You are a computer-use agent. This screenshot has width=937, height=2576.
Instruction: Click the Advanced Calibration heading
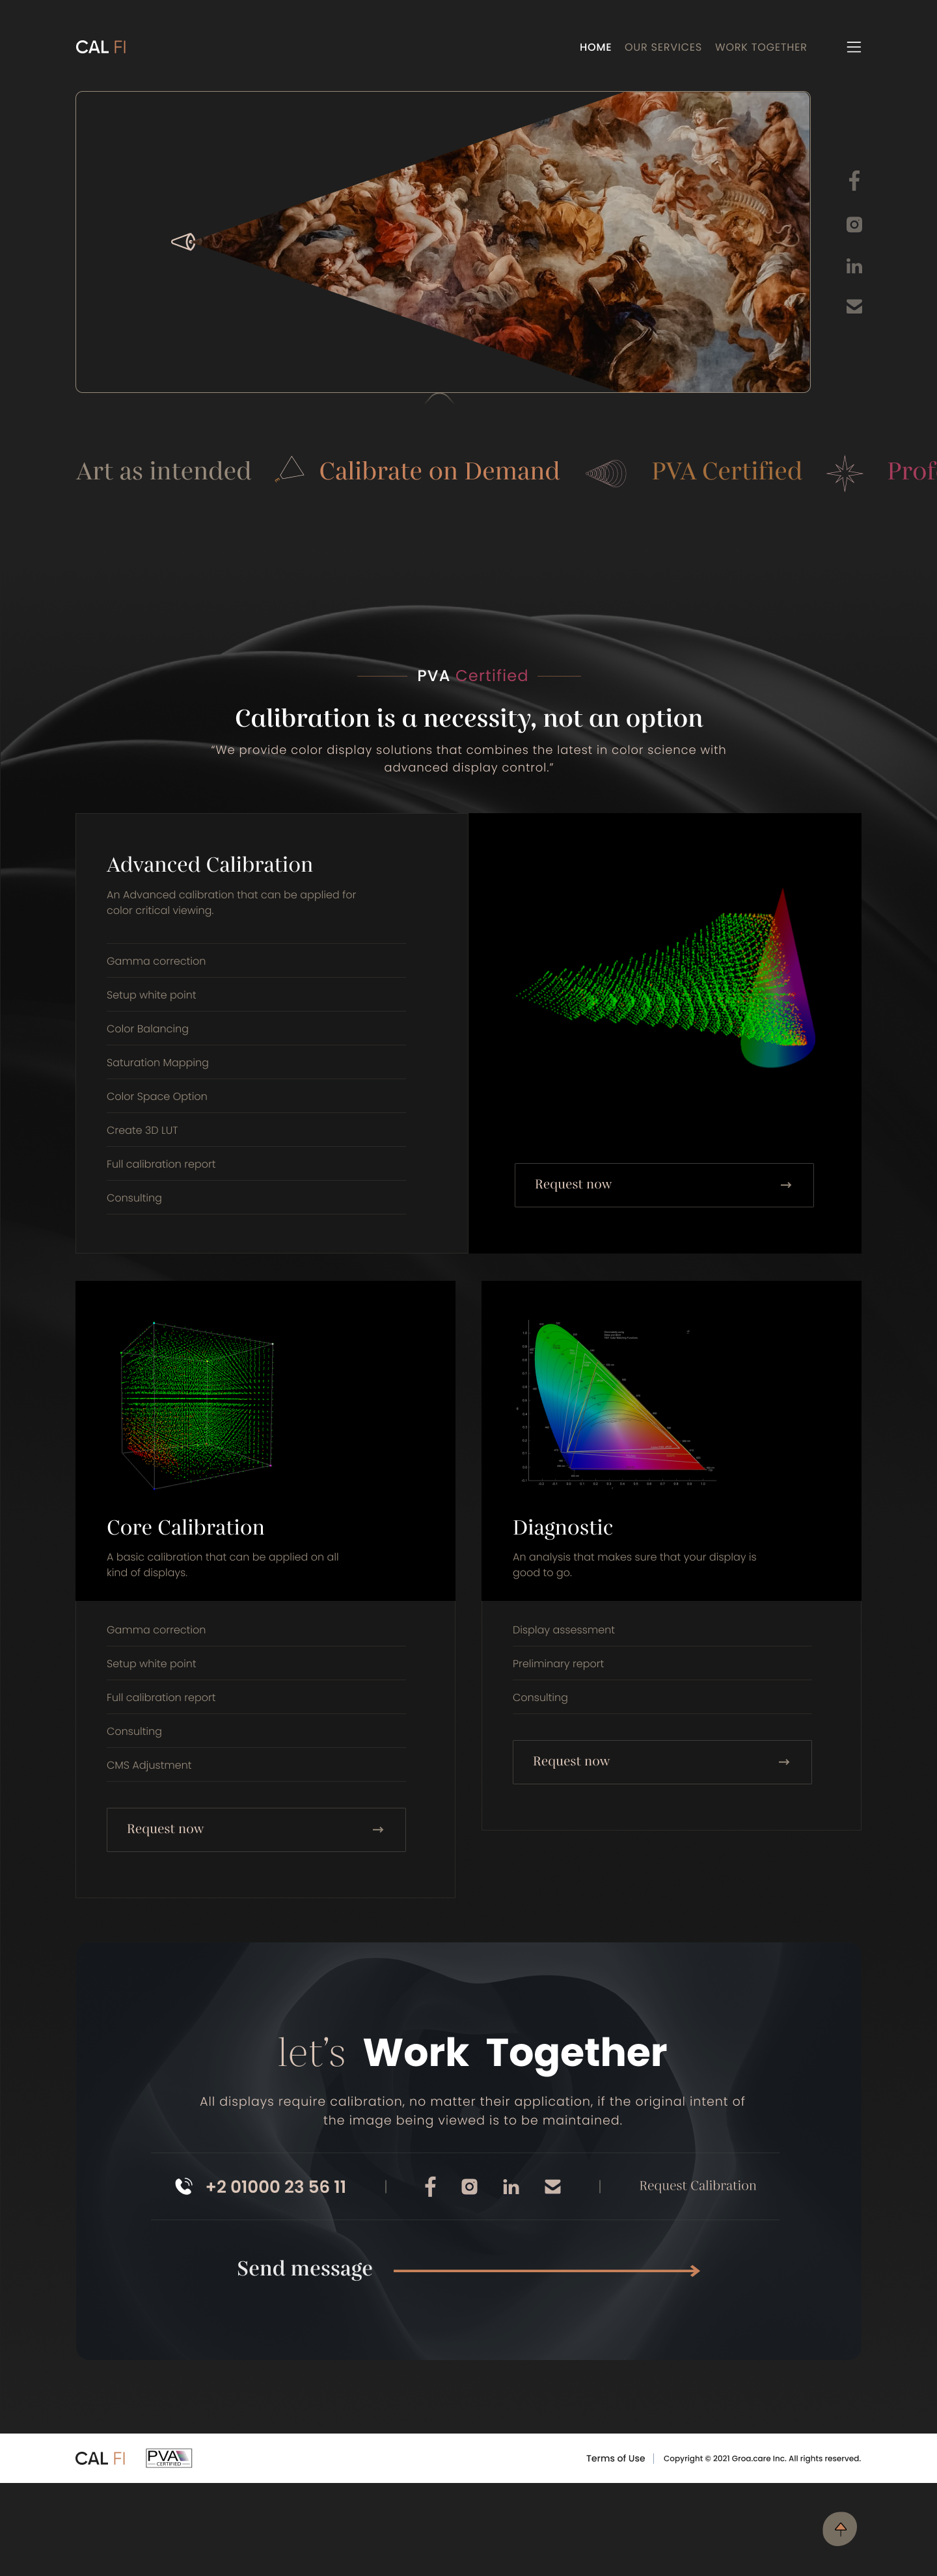[210, 864]
